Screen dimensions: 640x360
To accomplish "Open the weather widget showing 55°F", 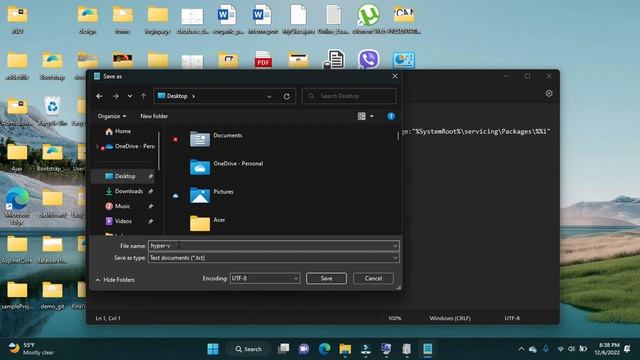I will (31, 349).
